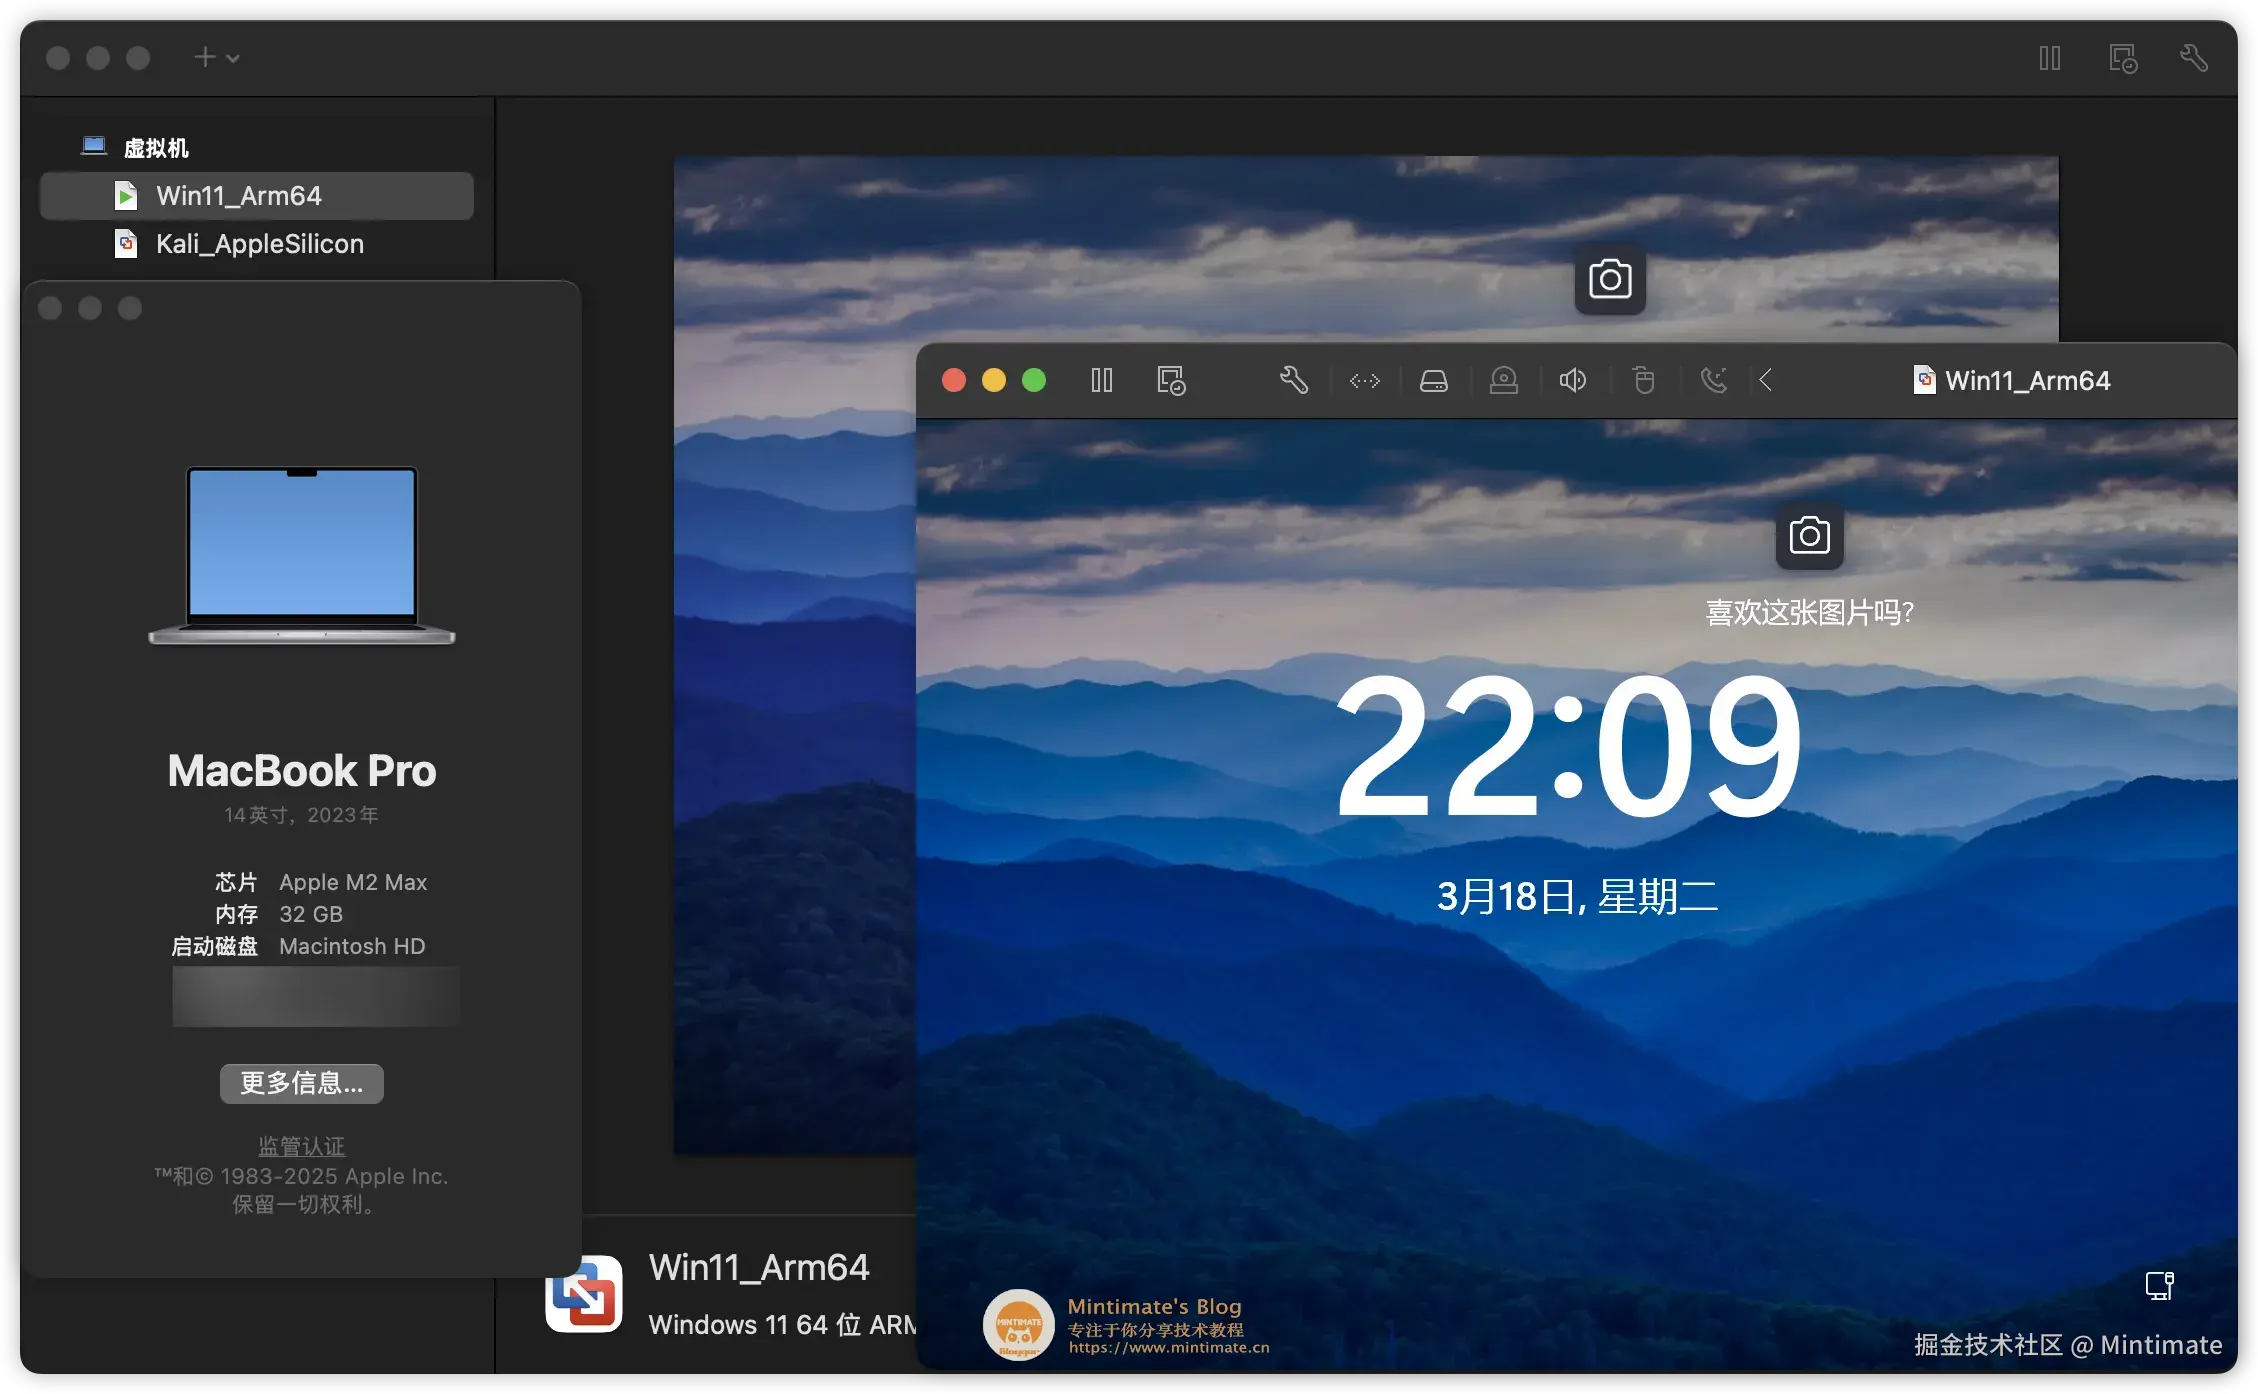Image resolution: width=2258 pixels, height=1394 pixels.
Task: Open the new VM dropdown chevron
Action: [232, 57]
